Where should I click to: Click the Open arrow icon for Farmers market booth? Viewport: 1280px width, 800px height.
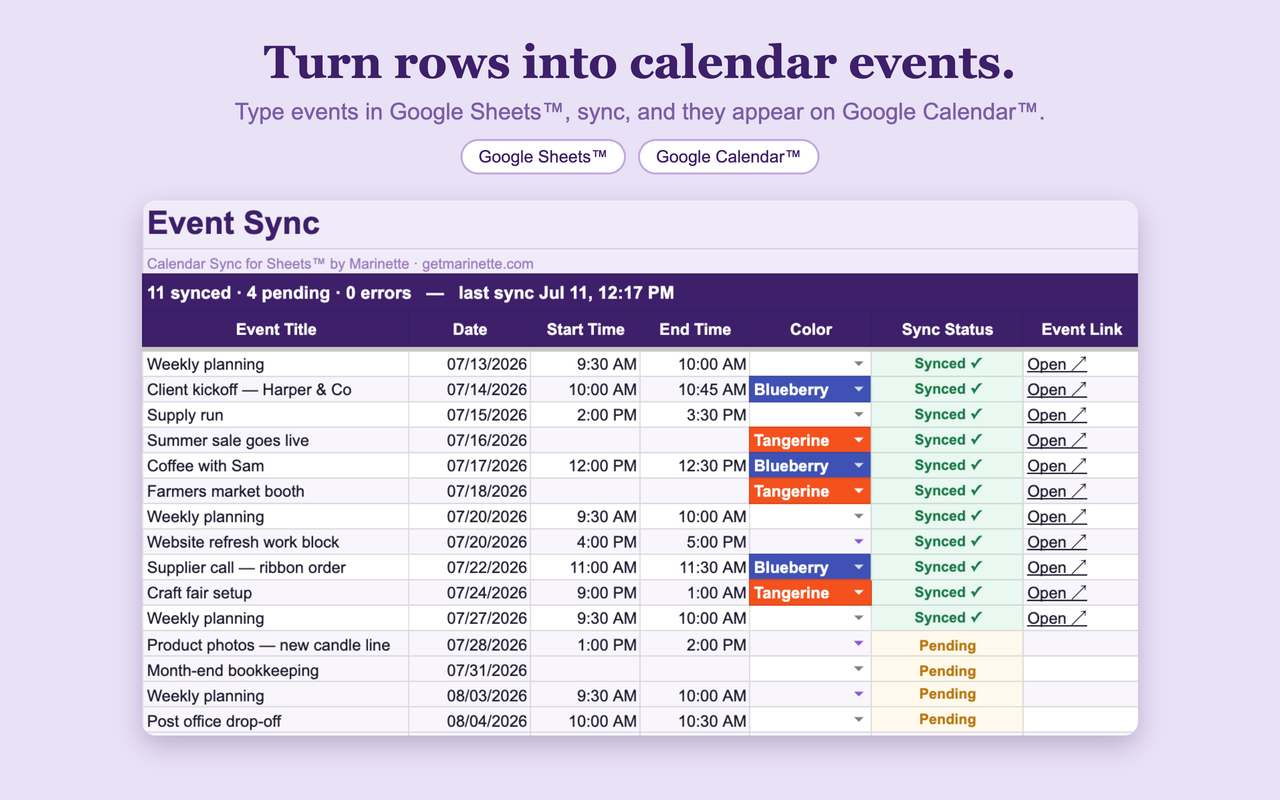coord(1078,491)
